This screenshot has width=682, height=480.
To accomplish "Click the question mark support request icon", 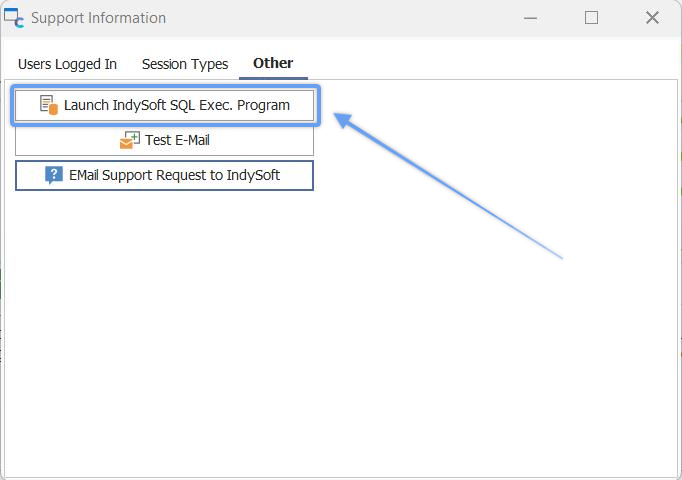I will coord(54,175).
